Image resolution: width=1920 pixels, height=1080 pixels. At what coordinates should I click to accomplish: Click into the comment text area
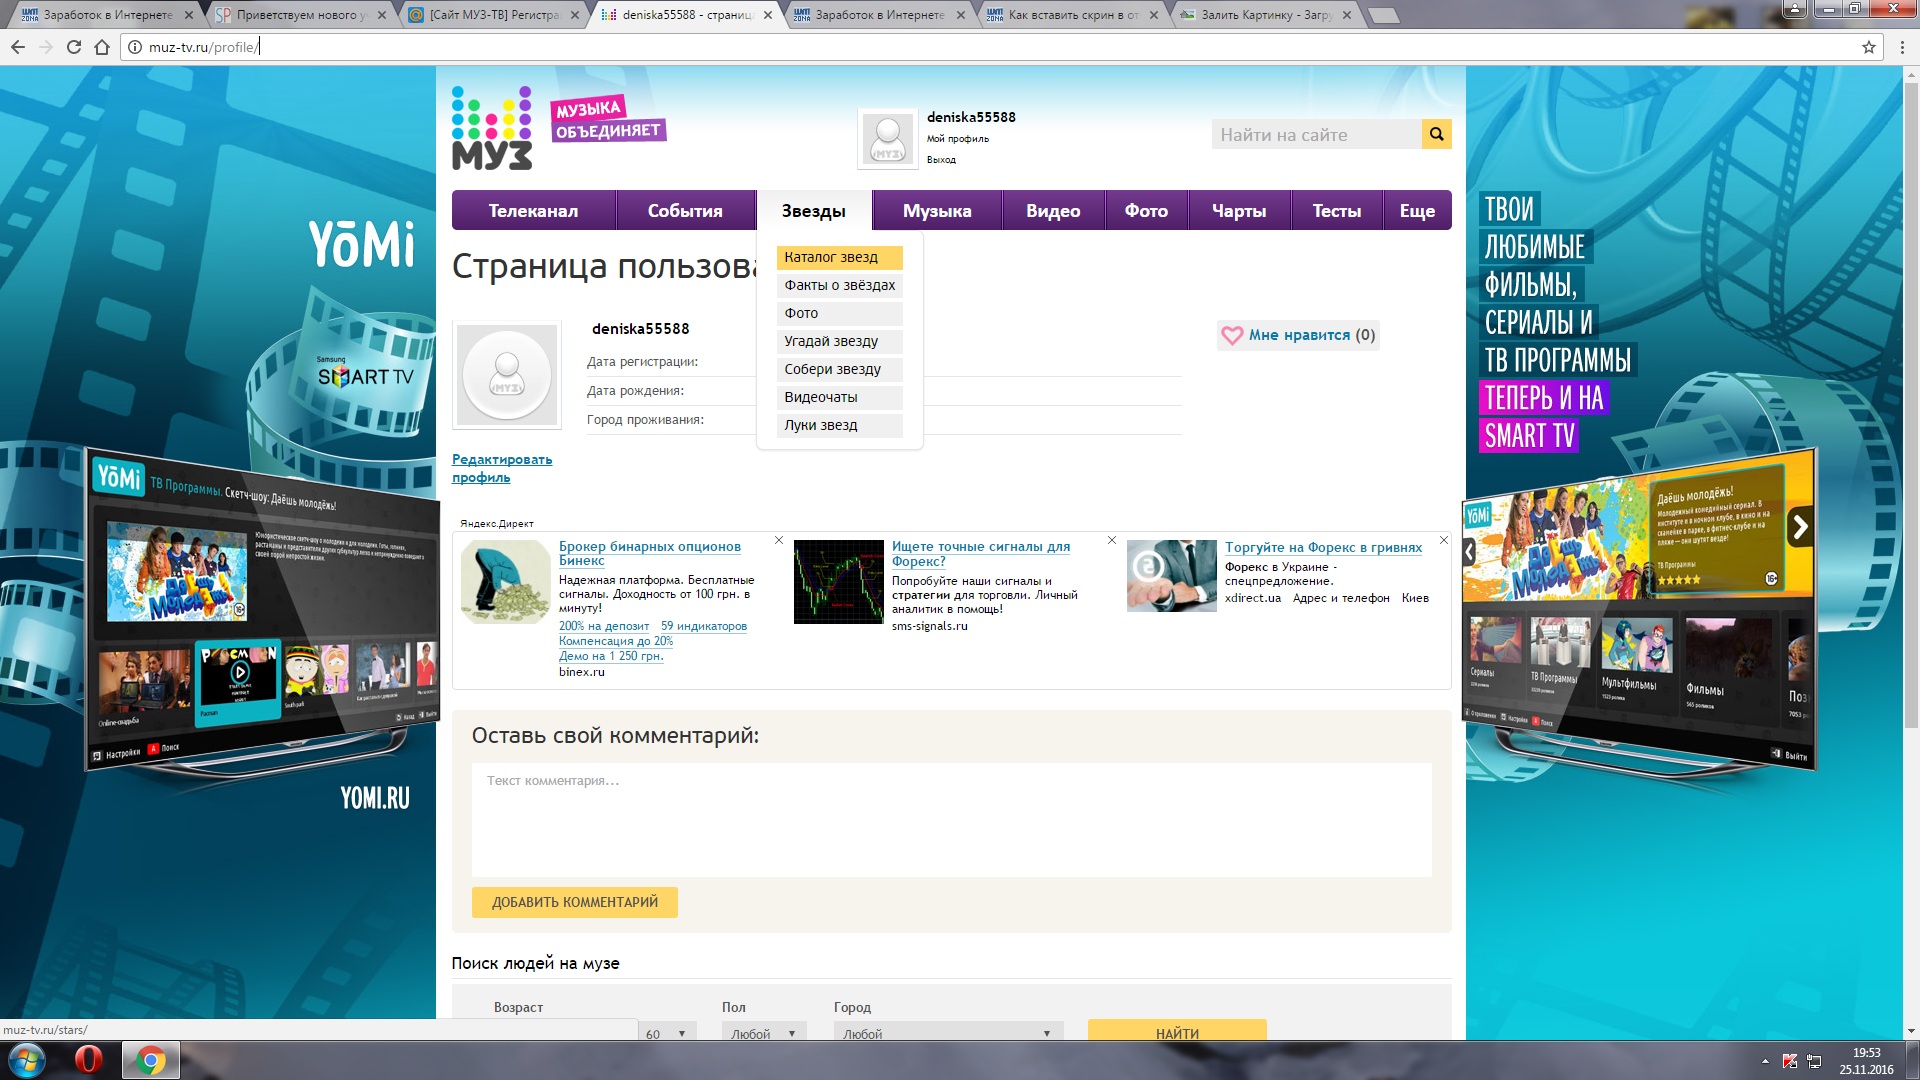(951, 820)
